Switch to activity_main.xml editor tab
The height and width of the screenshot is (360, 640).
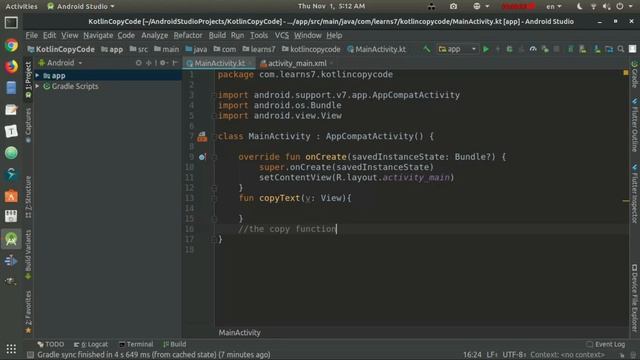point(297,63)
